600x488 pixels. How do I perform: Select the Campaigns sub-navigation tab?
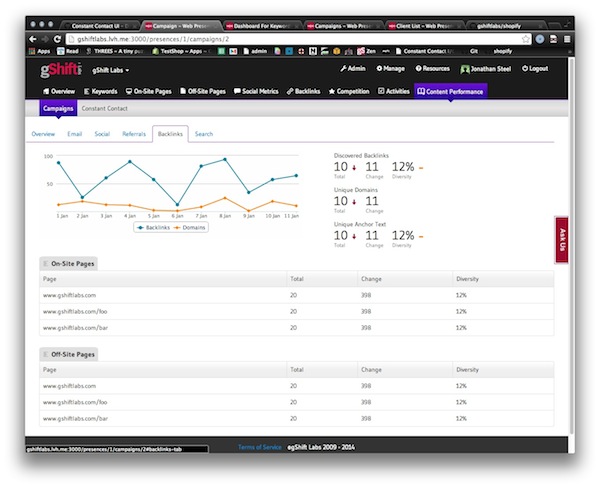[58, 108]
